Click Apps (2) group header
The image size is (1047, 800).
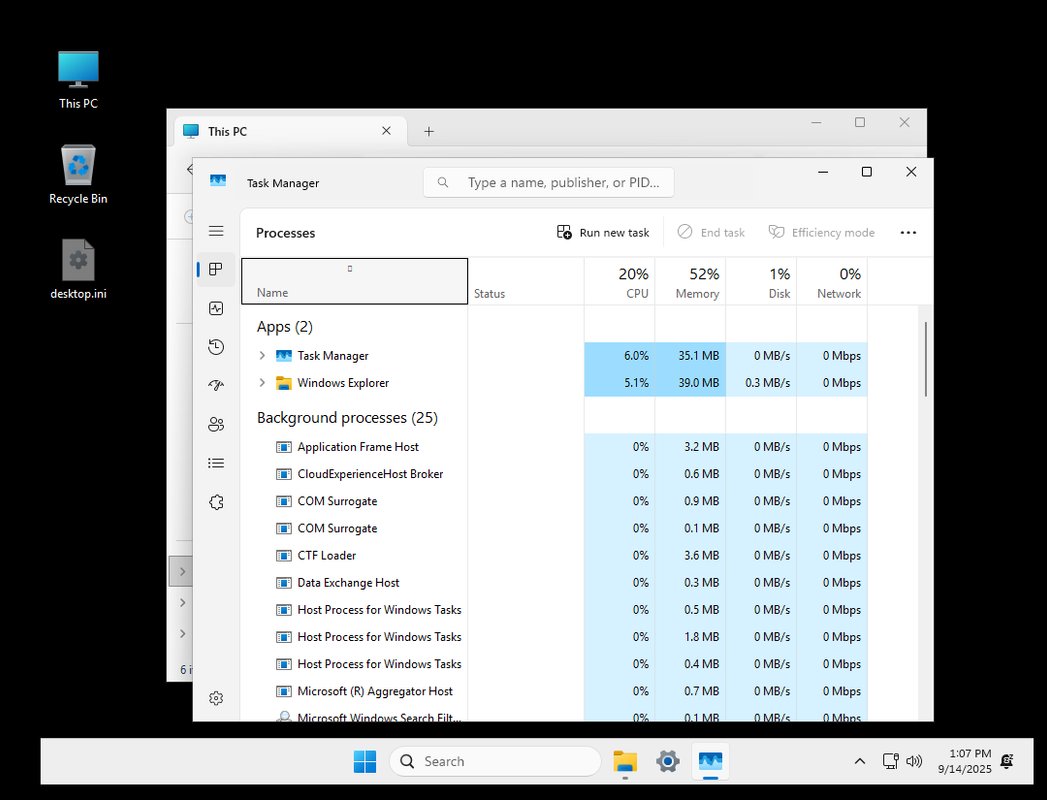(284, 327)
